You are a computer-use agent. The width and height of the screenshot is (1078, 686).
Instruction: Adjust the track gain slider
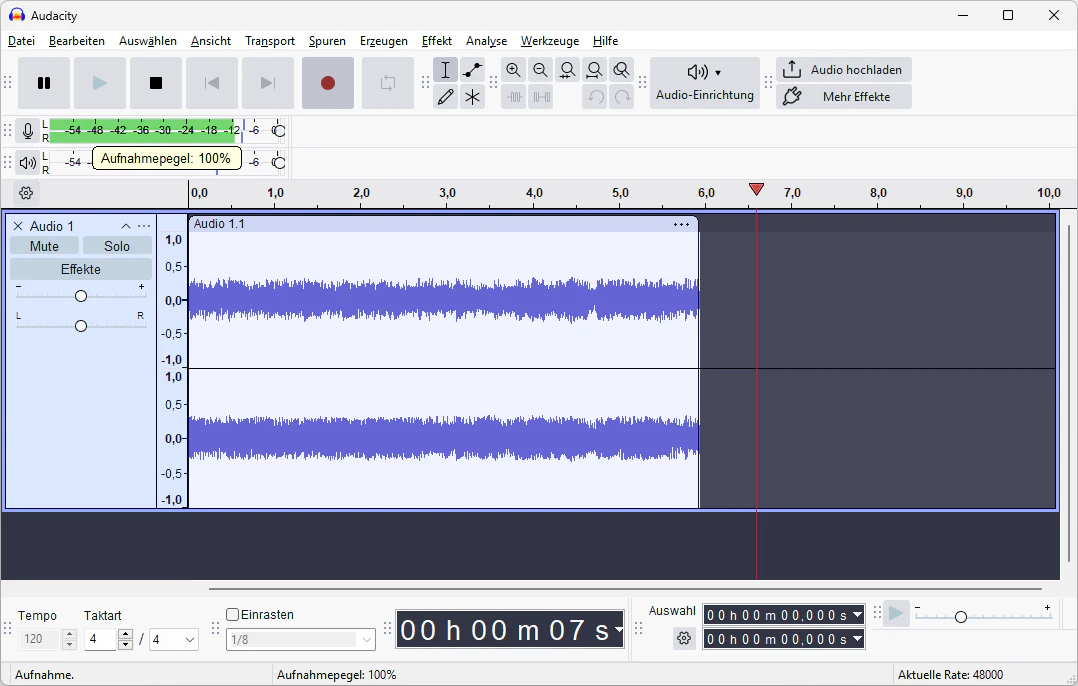pos(80,296)
